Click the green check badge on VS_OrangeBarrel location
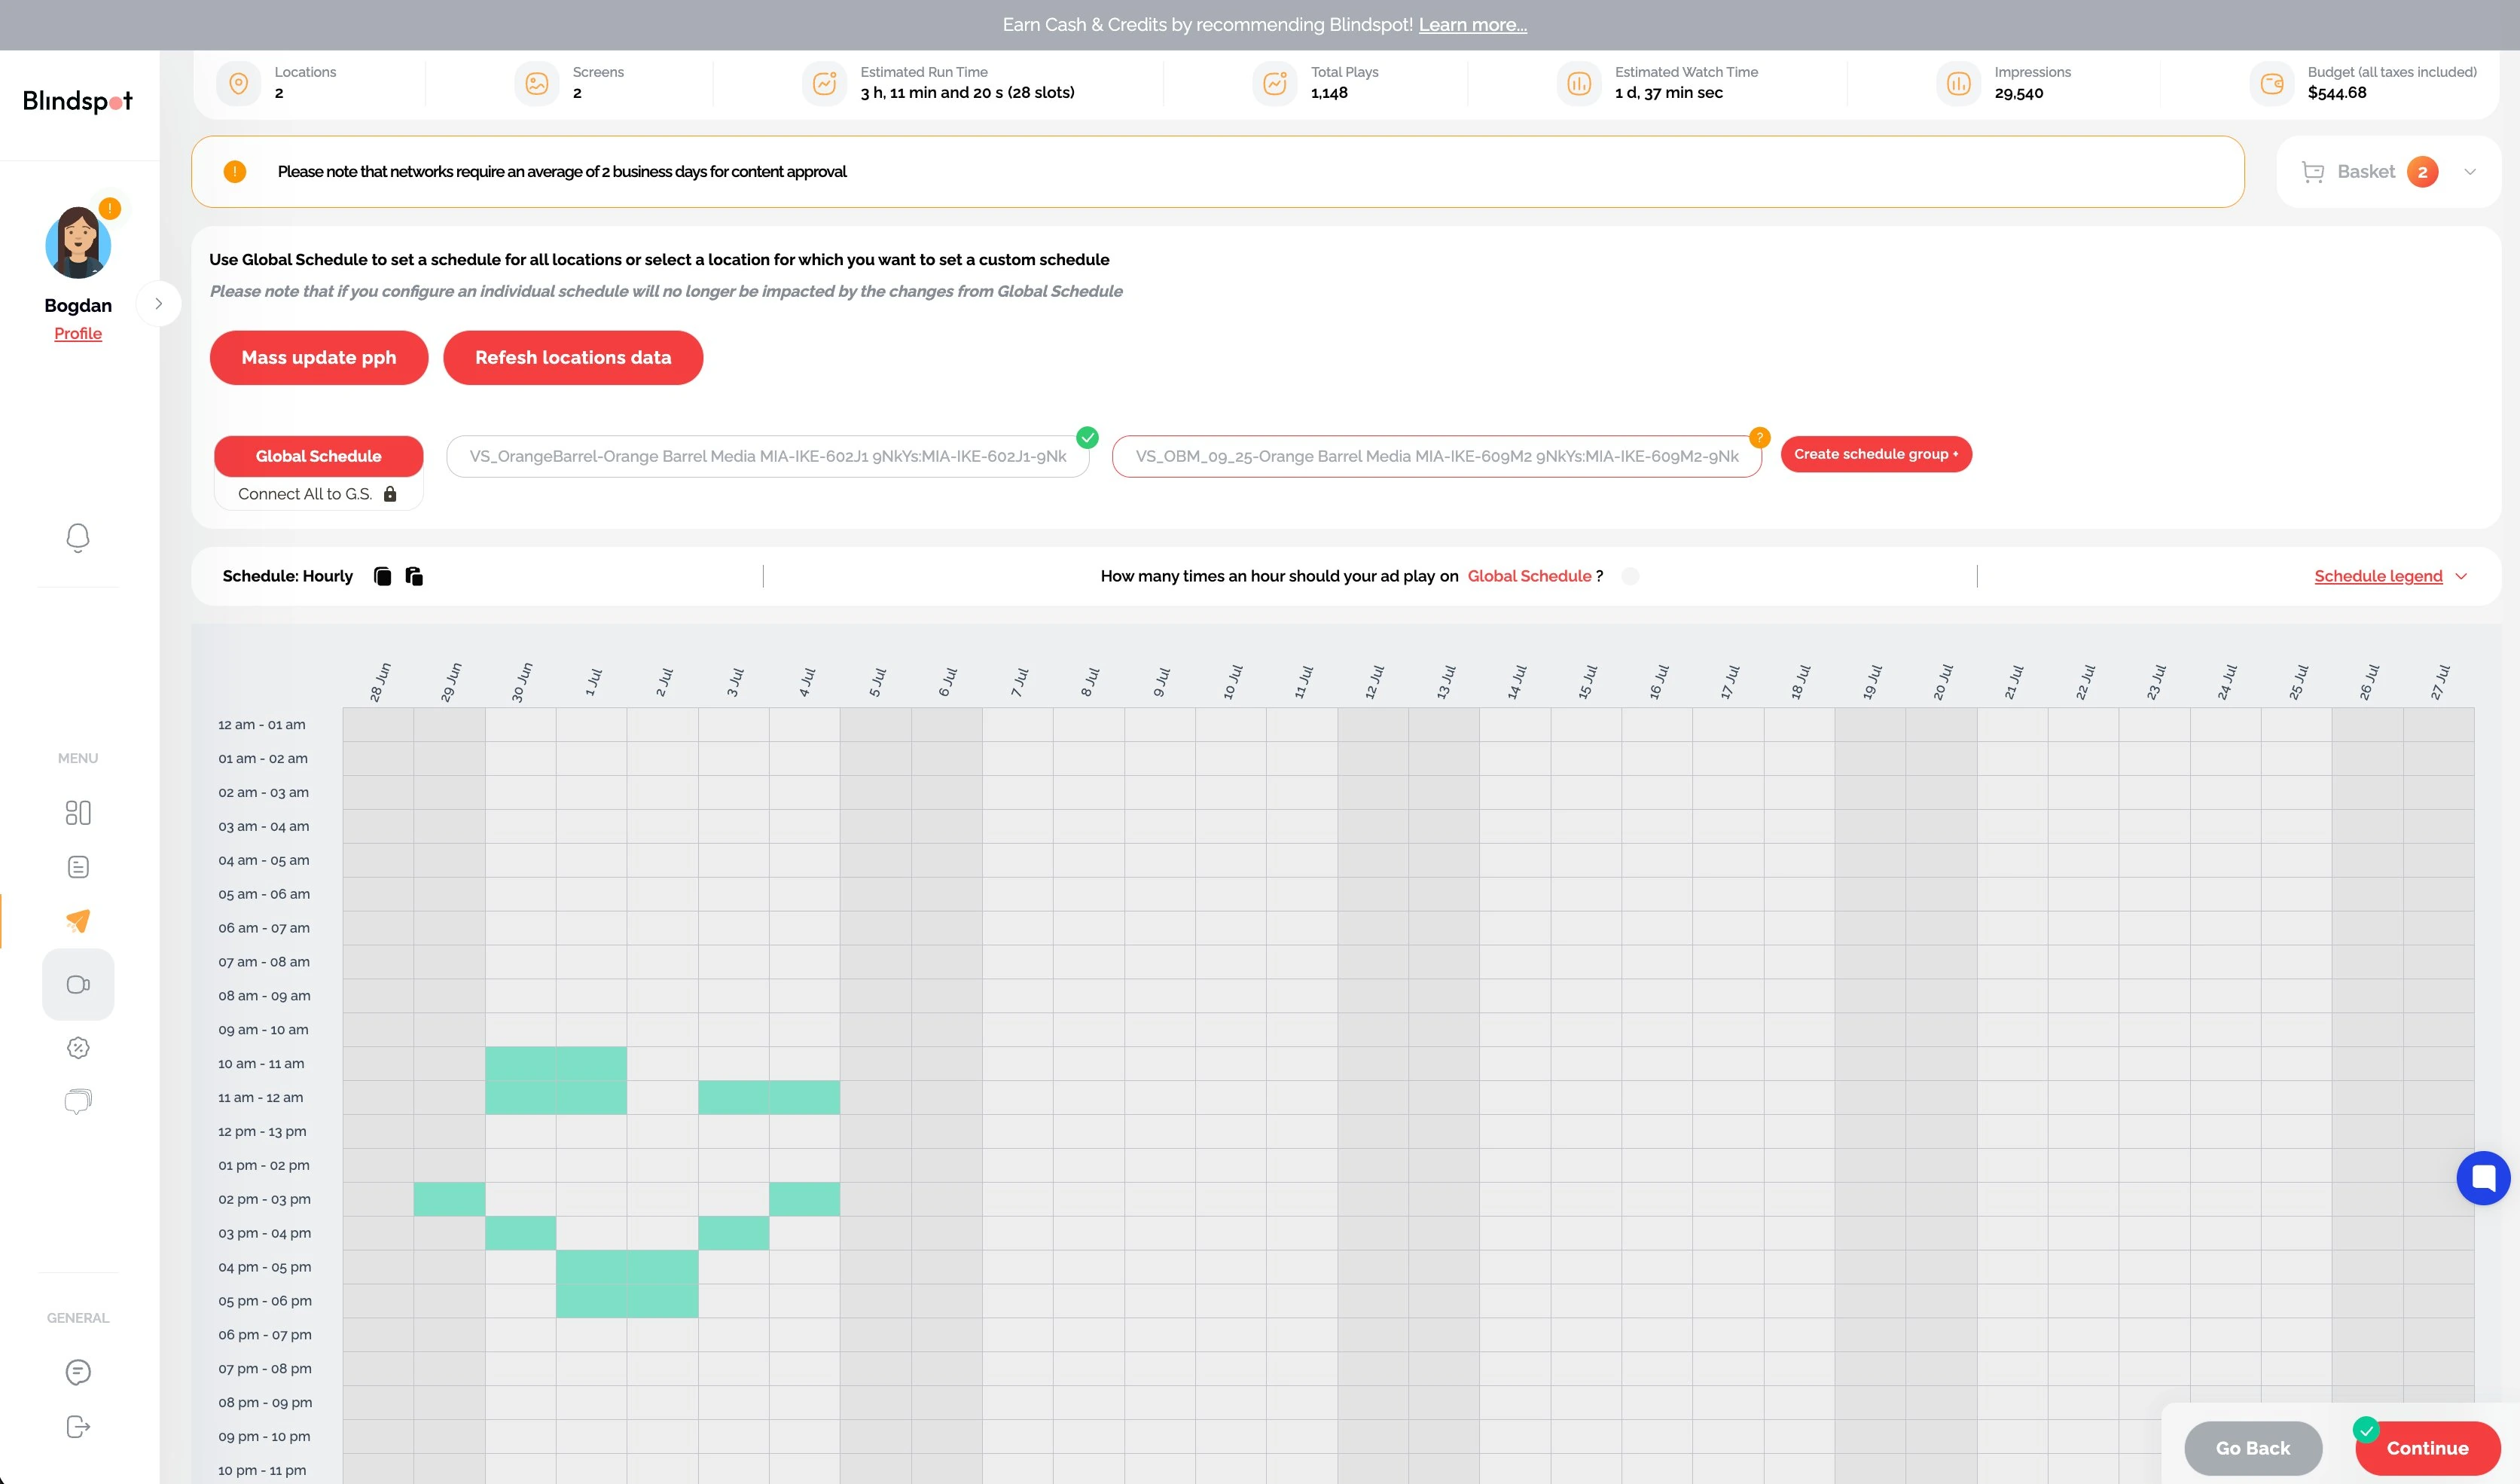 pos(1088,437)
